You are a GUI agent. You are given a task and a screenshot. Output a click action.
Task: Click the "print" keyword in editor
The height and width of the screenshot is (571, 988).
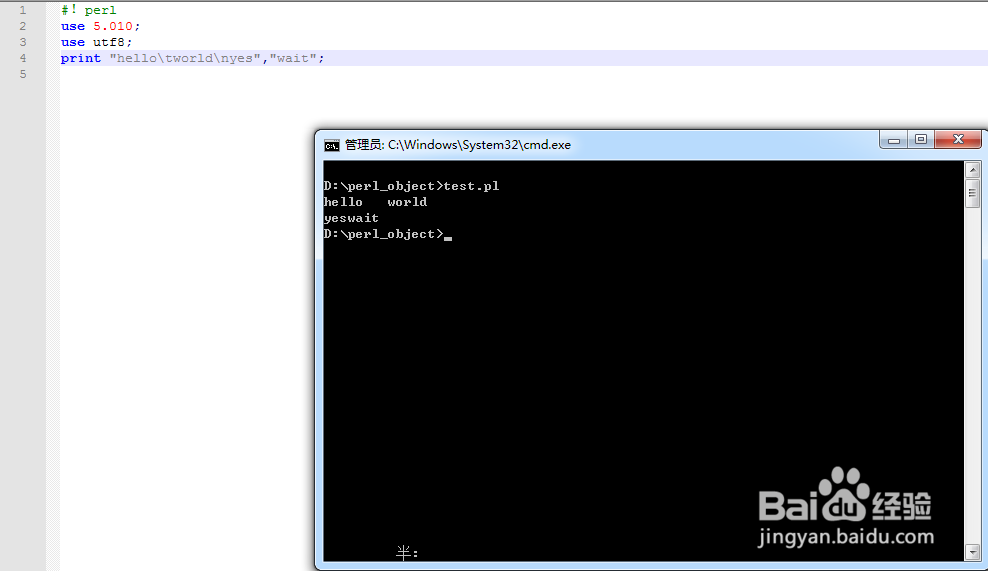[x=81, y=58]
